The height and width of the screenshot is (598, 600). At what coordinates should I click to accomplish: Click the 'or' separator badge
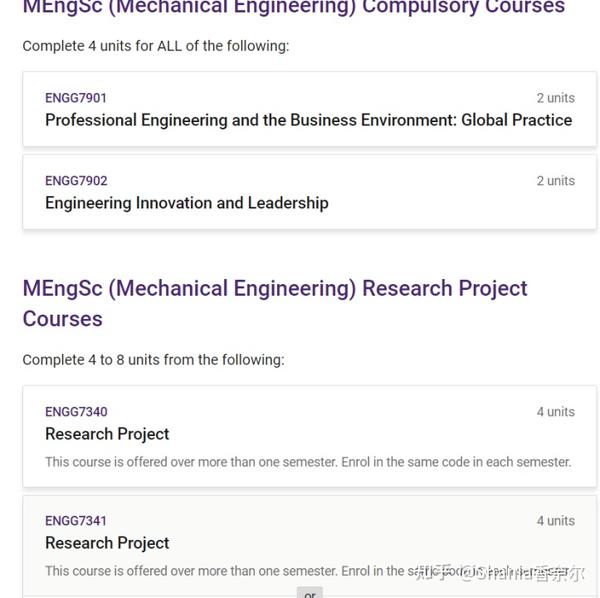pos(310,593)
